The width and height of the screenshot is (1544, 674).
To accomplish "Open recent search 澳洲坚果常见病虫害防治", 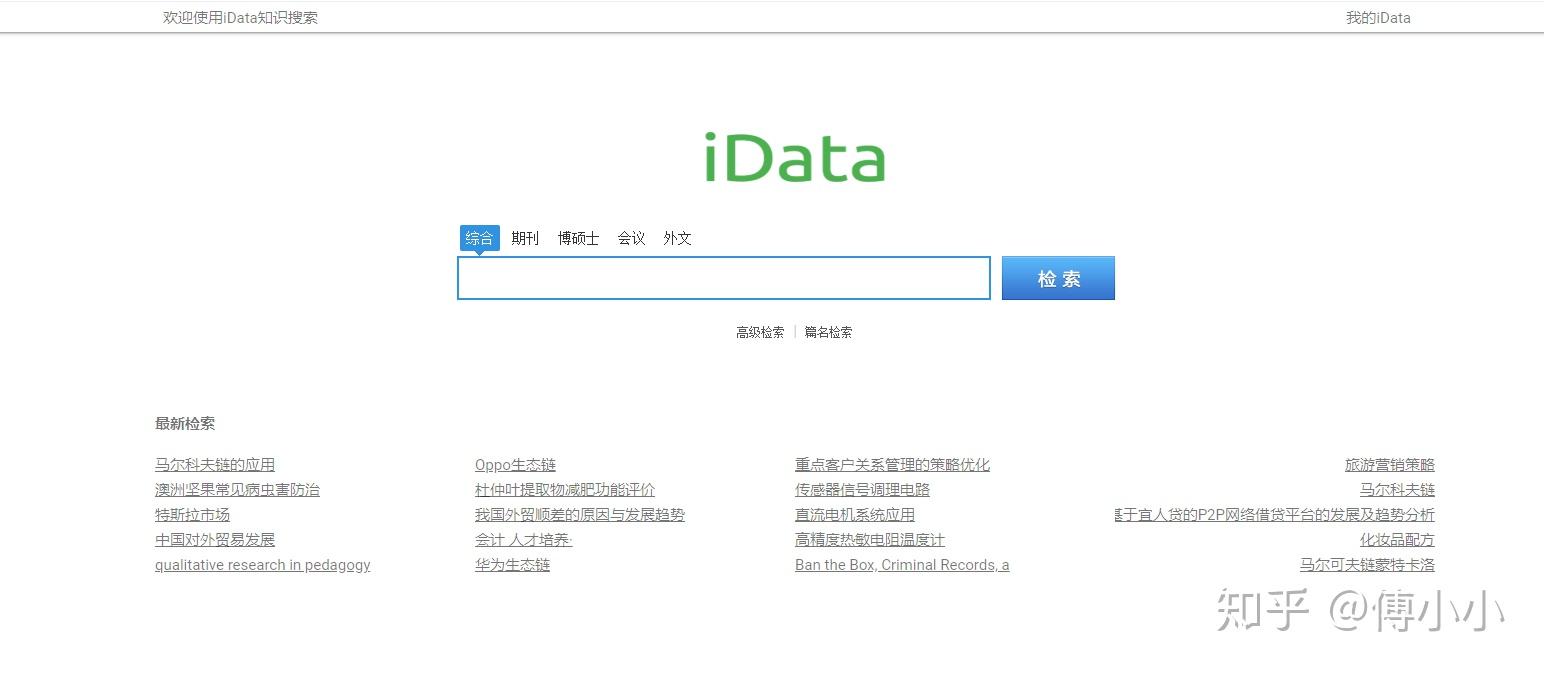I will (x=237, y=490).
